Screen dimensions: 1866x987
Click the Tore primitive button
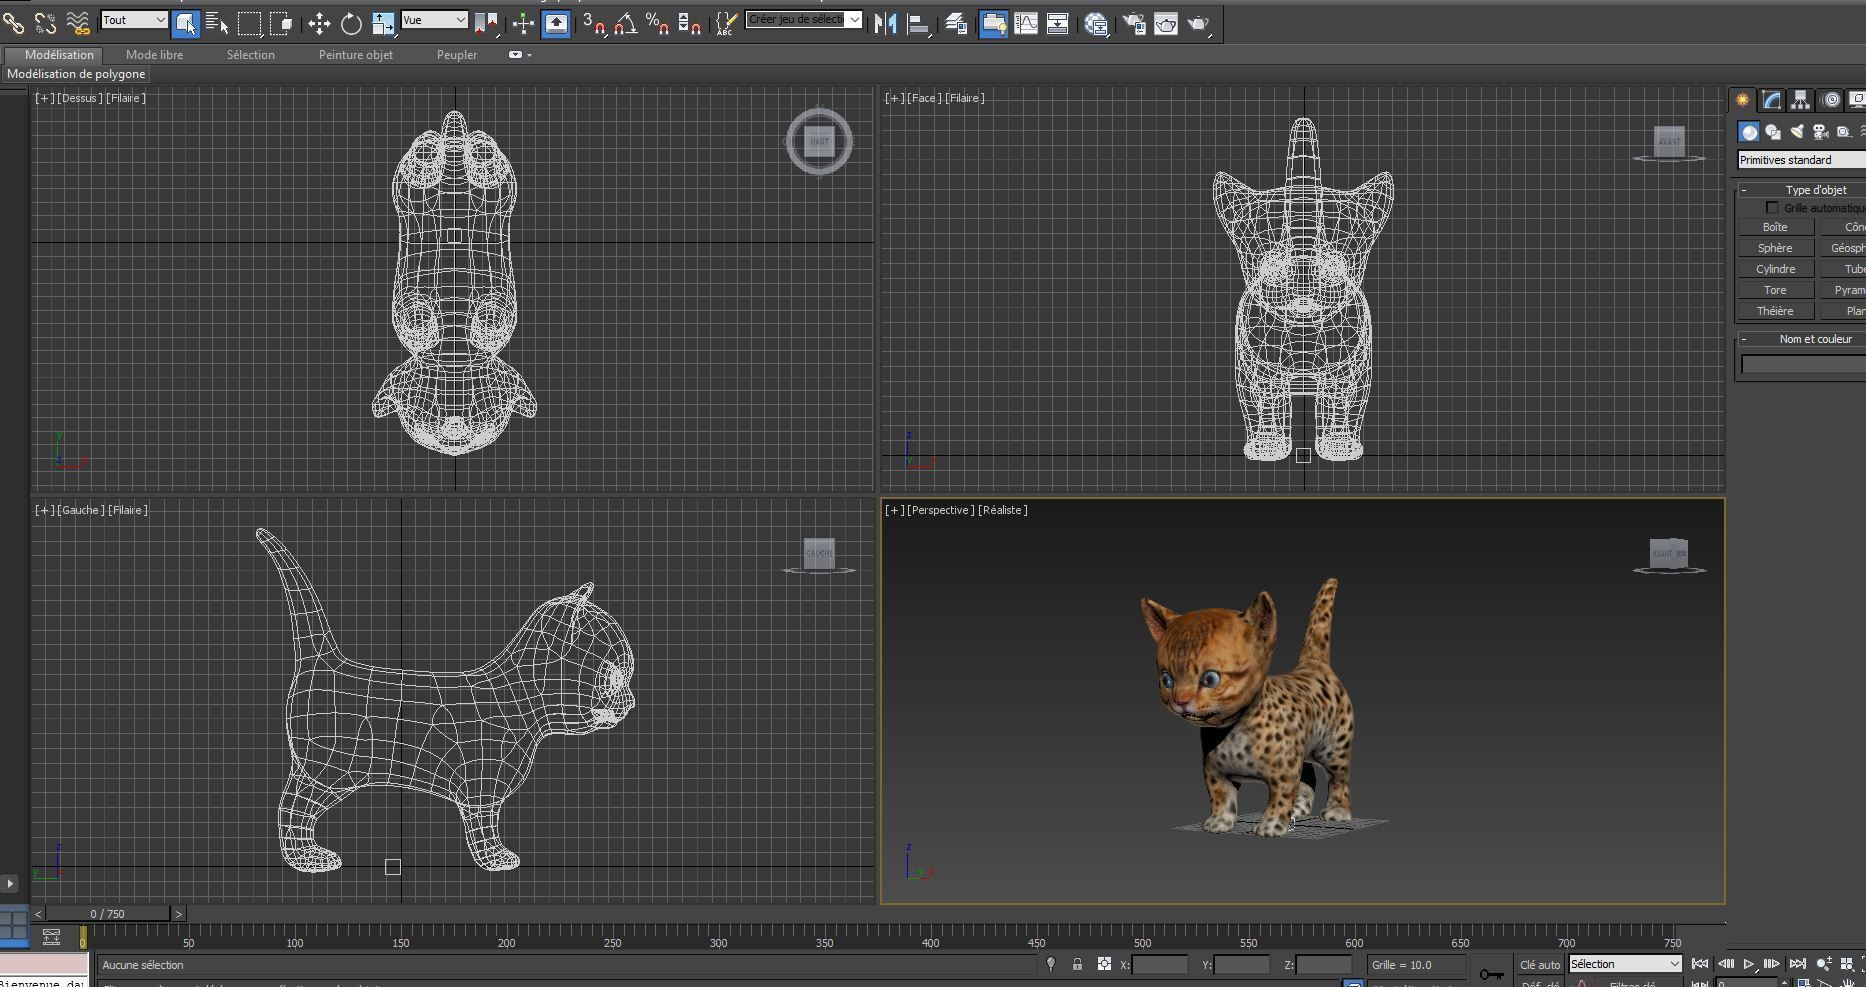[x=1775, y=290]
